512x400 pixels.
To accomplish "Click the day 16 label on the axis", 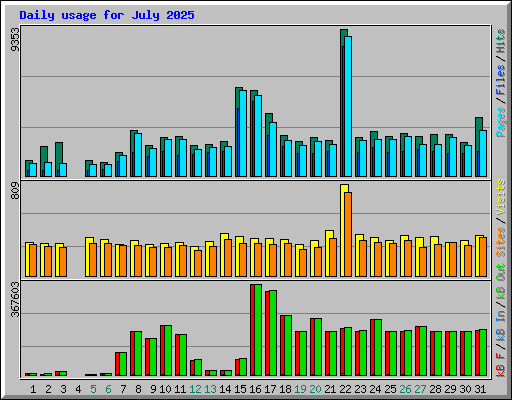I will point(255,389).
